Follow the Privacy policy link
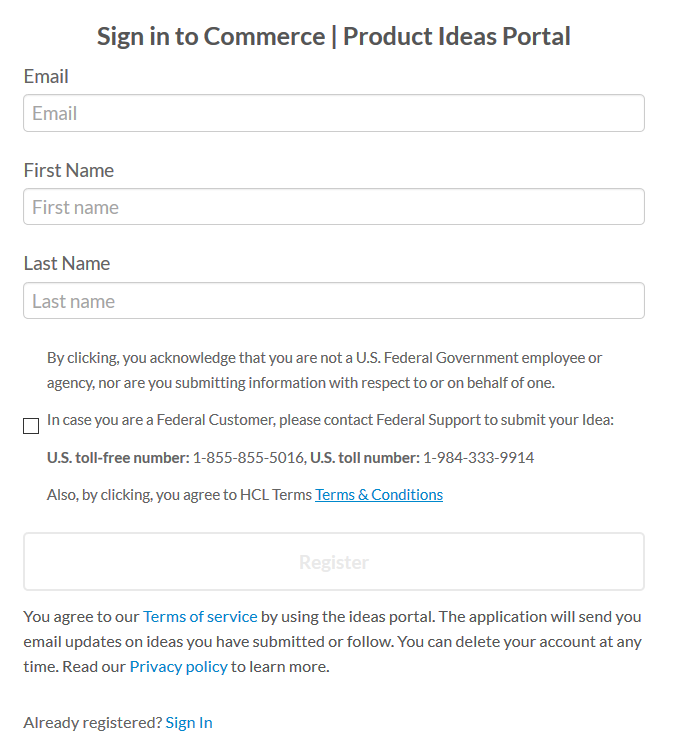The width and height of the screenshot is (678, 747). [178, 666]
